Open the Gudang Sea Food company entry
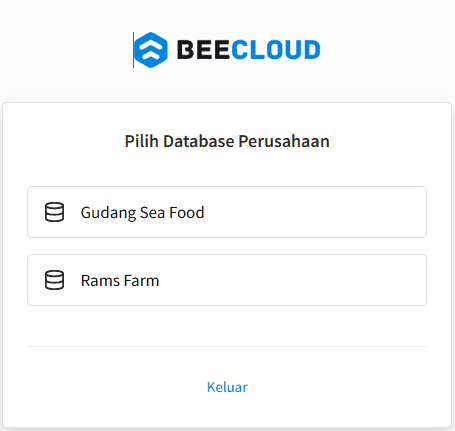This screenshot has width=455, height=431. coord(227,212)
